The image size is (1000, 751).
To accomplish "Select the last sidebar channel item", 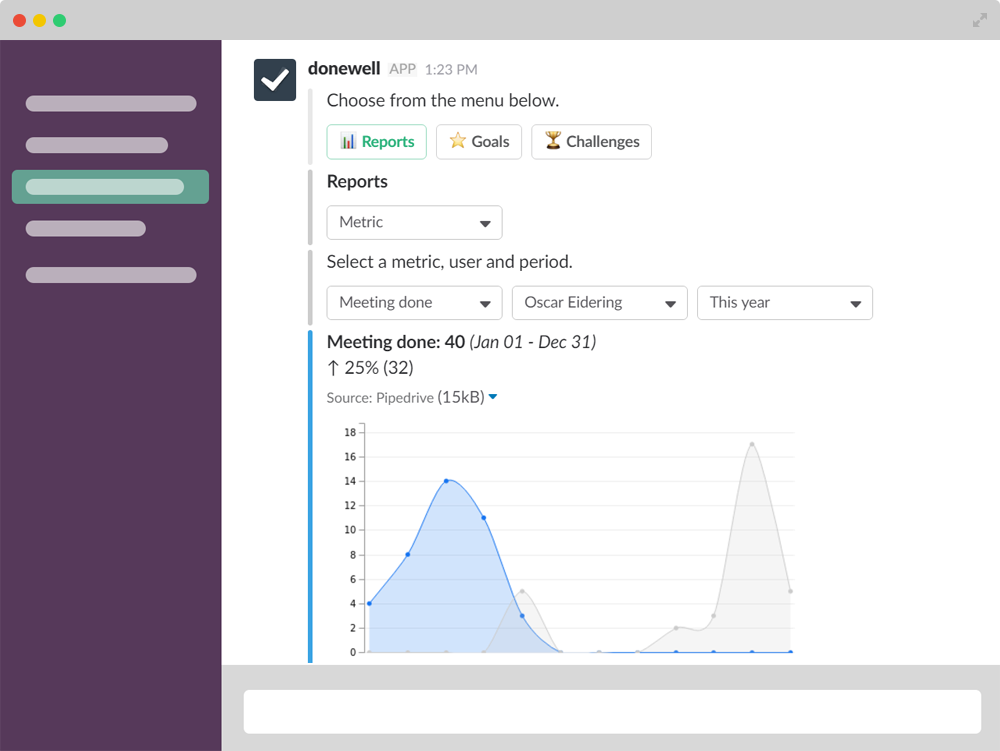I will click(x=110, y=275).
